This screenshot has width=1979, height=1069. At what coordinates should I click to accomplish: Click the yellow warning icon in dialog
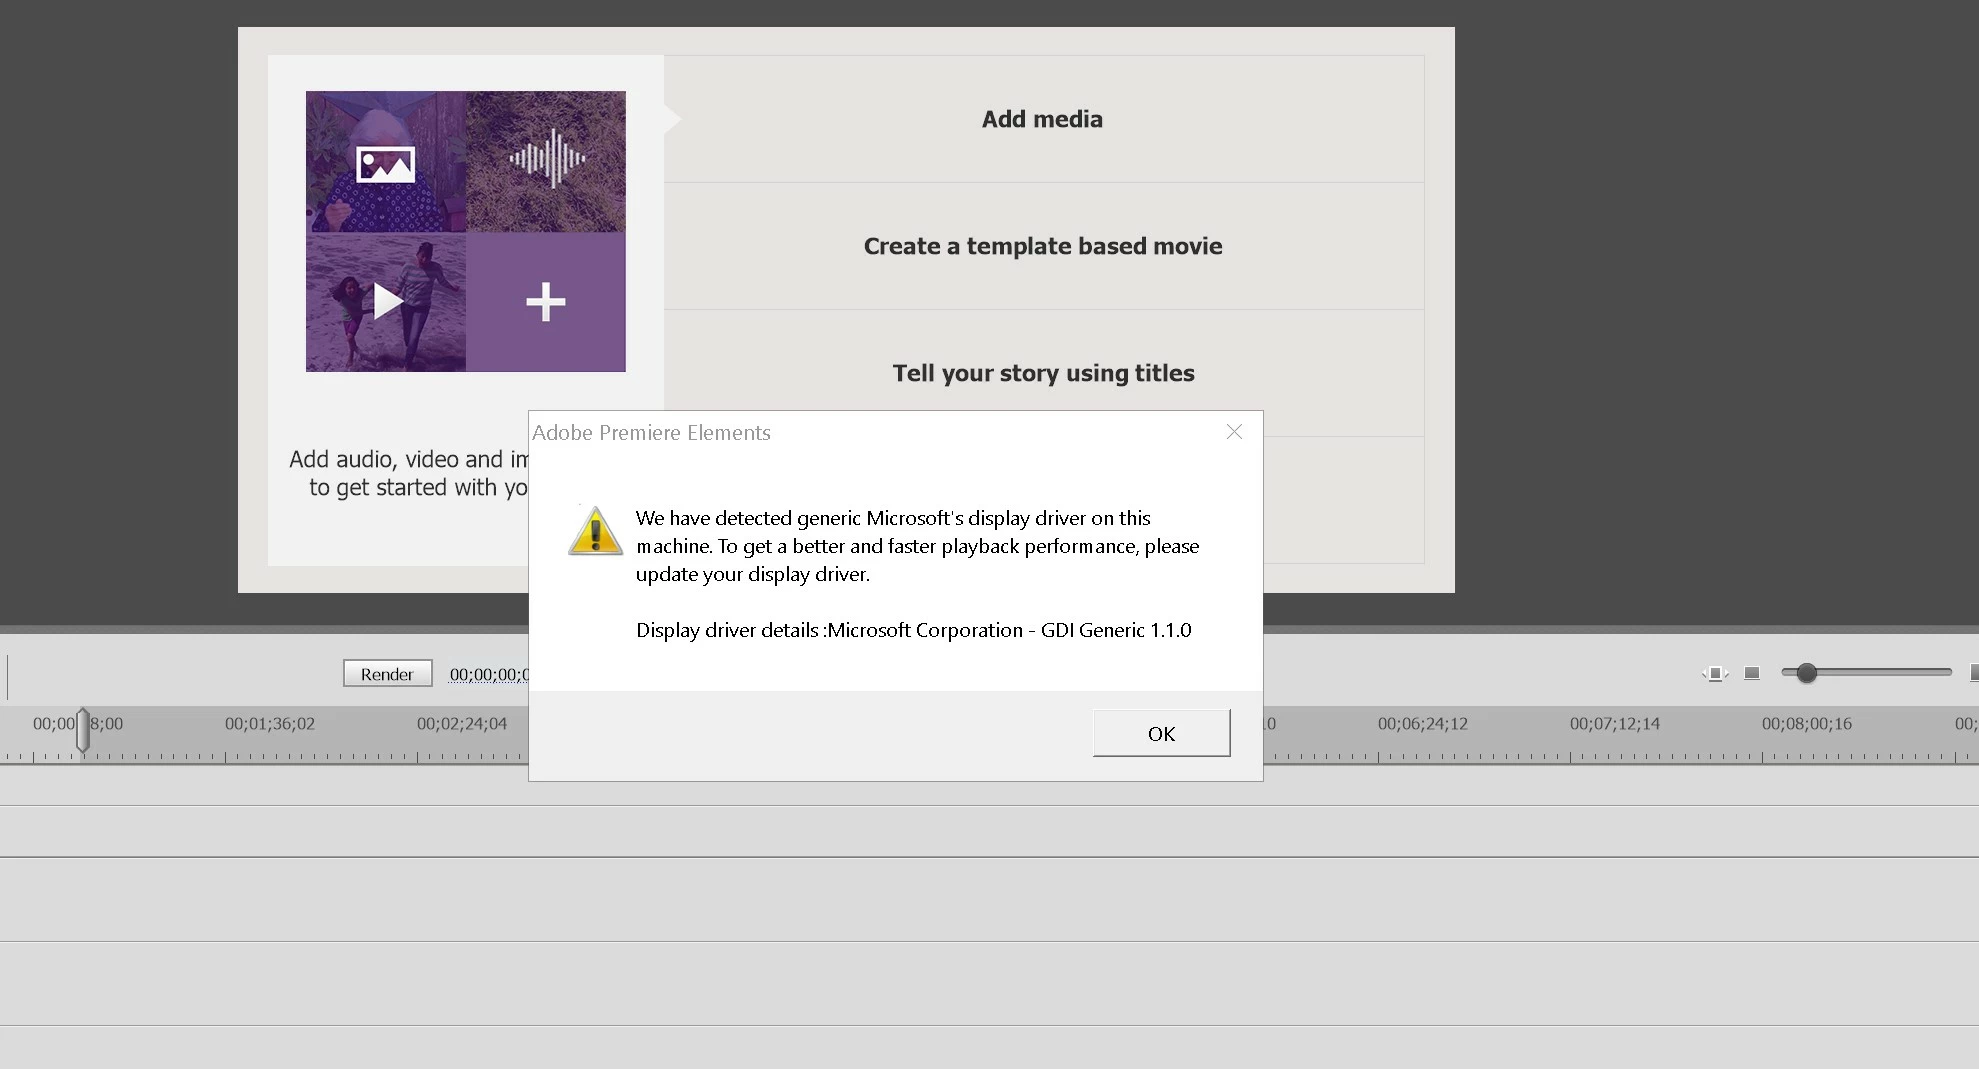[596, 531]
